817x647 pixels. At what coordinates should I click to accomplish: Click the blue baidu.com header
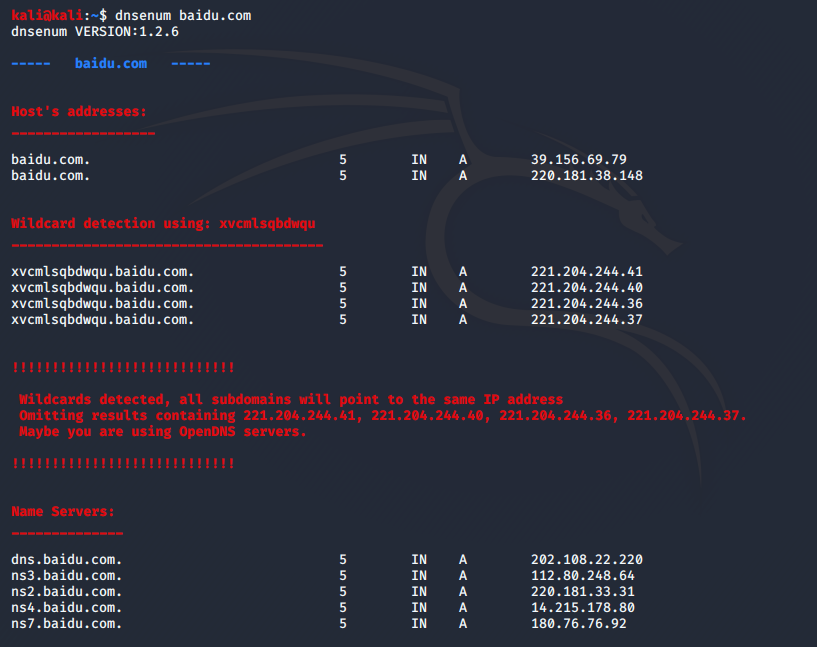pyautogui.click(x=112, y=63)
